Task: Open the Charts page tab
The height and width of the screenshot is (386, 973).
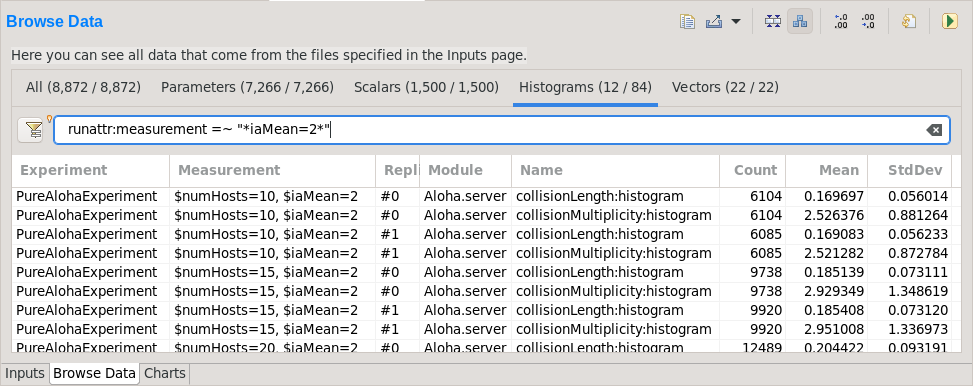Action: [x=164, y=374]
